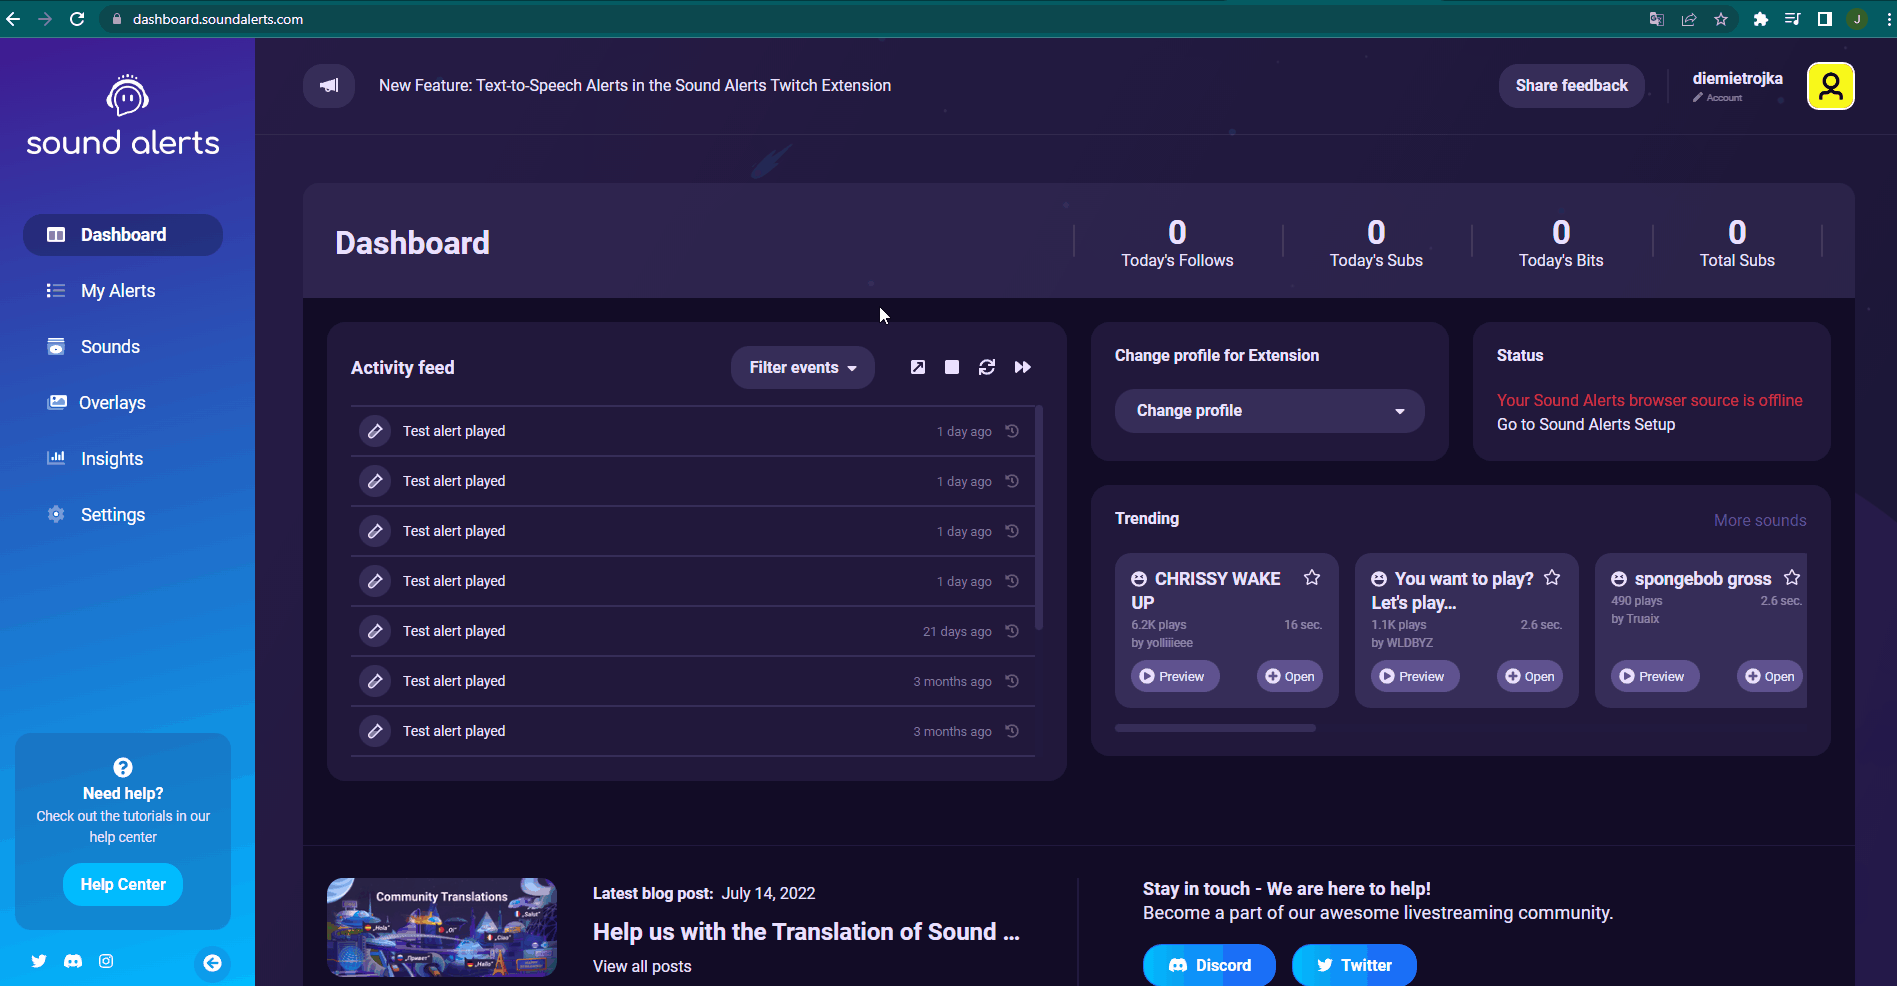This screenshot has width=1897, height=986.
Task: Click Go to Sound Alerts Setup
Action: tap(1585, 424)
